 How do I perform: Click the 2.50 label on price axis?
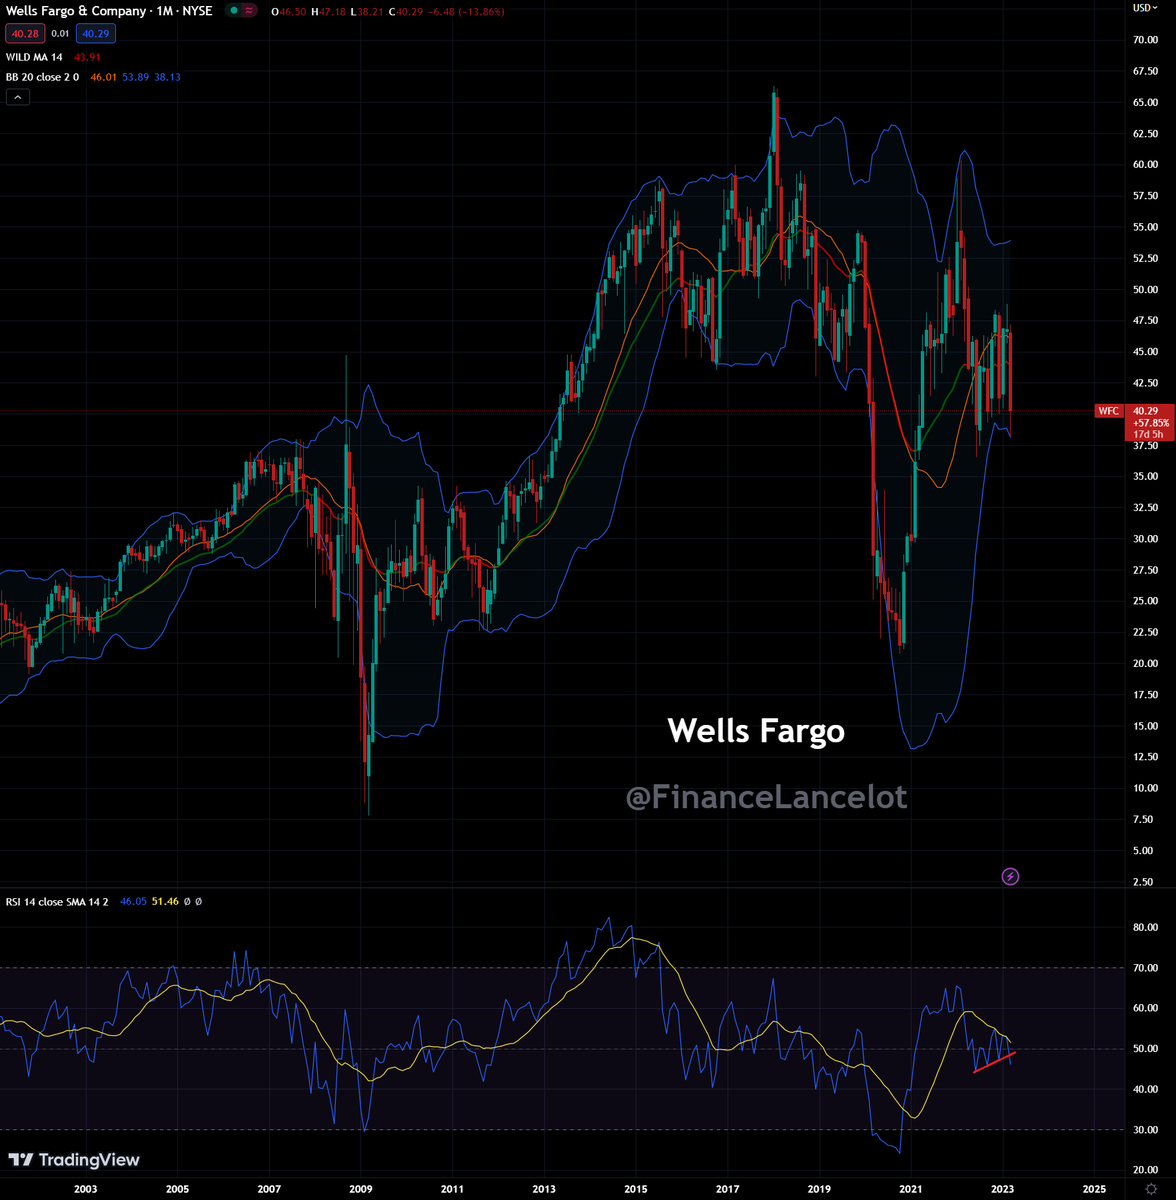(x=1145, y=882)
